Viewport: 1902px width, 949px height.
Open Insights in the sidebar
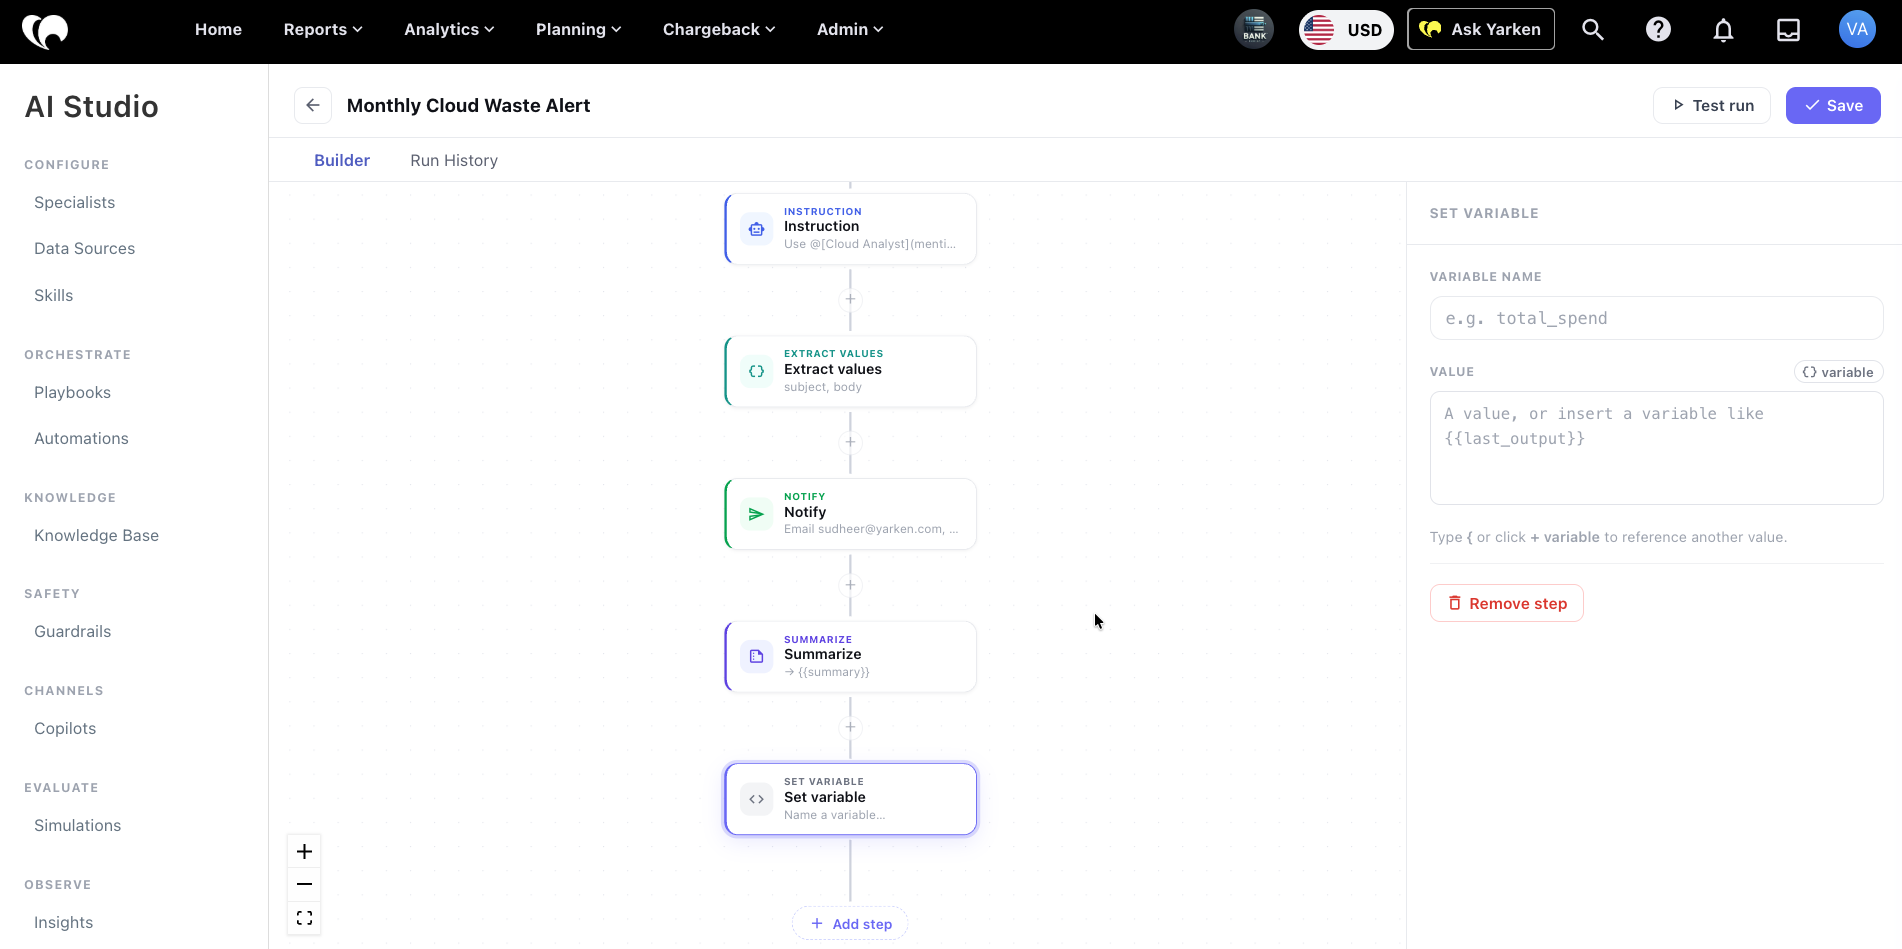click(63, 922)
